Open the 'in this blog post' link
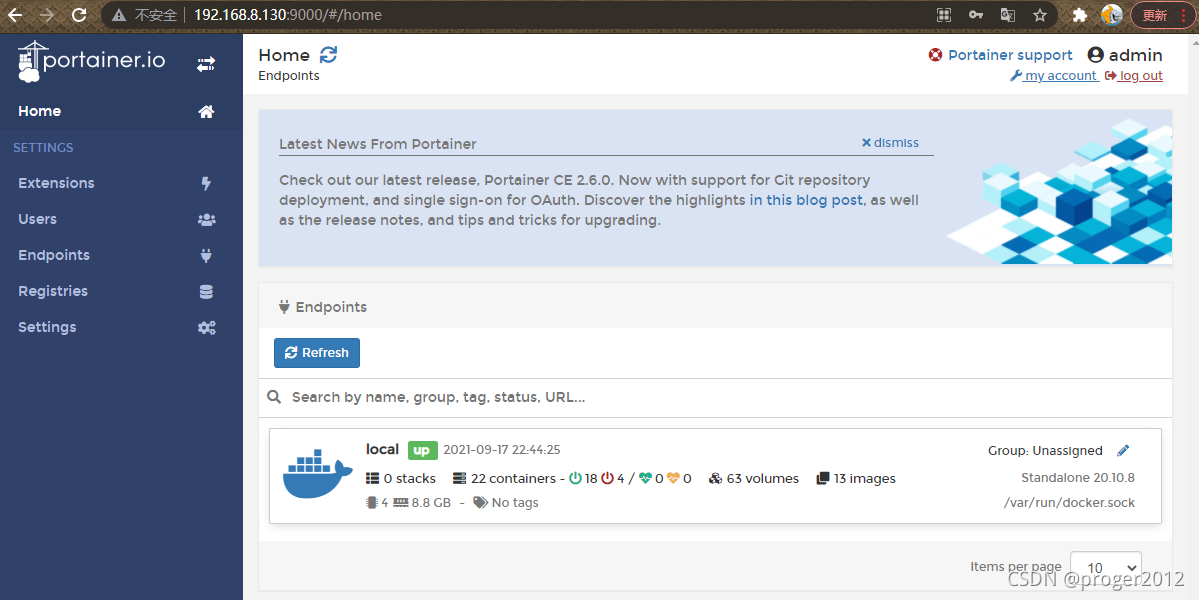The image size is (1199, 600). [x=806, y=200]
